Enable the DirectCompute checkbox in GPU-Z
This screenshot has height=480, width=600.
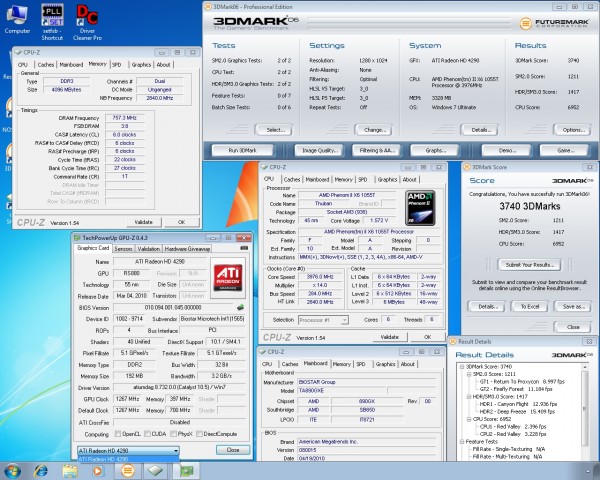pos(199,434)
